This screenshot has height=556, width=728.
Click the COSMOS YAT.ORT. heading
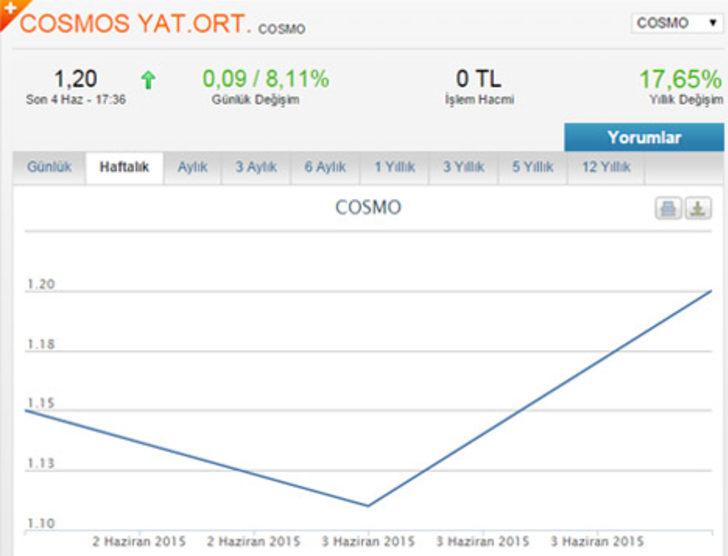(135, 24)
